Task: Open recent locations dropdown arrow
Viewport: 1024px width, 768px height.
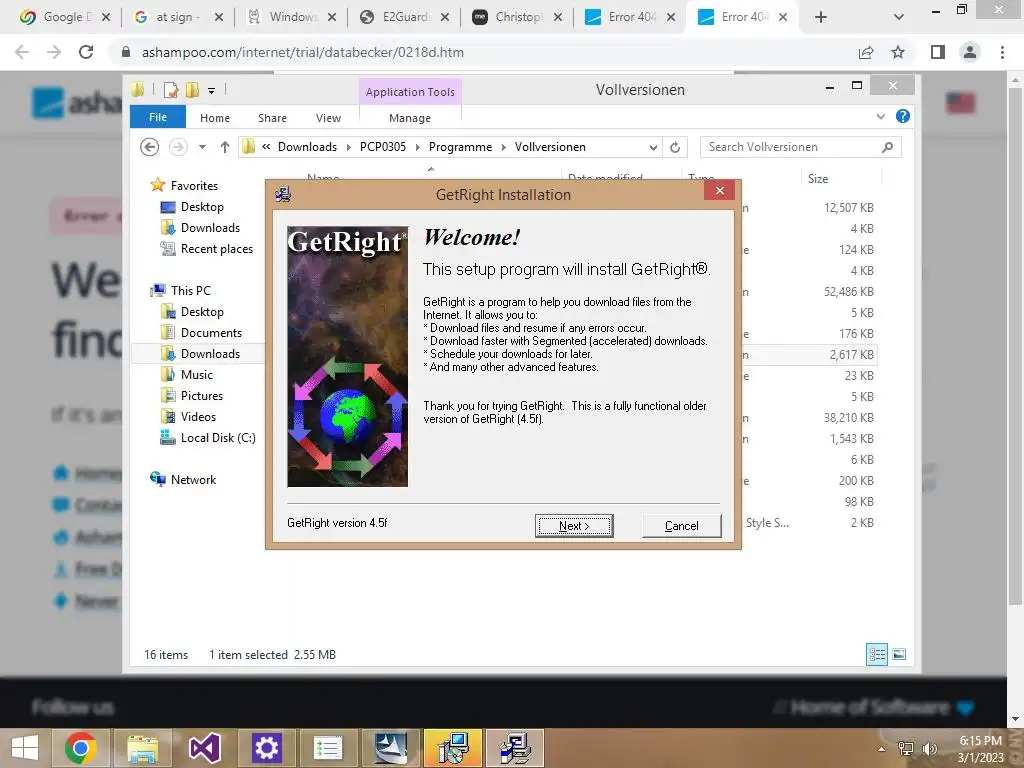Action: tap(202, 147)
